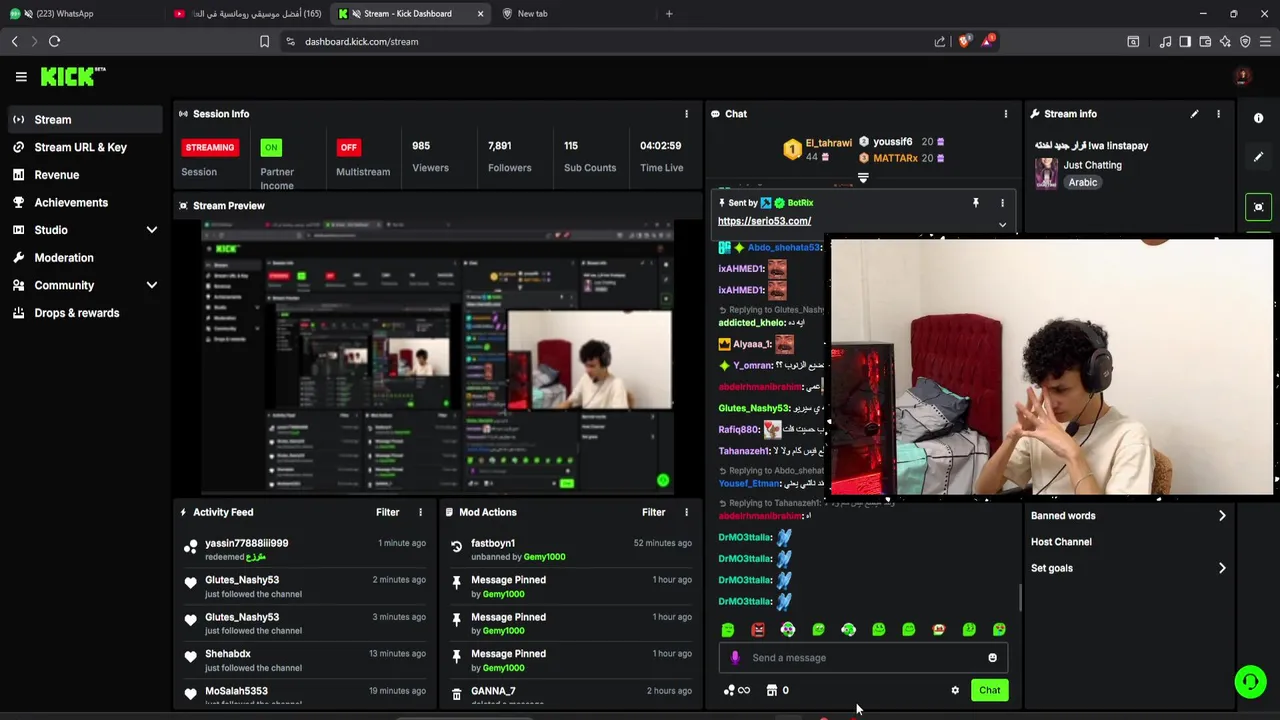Open a new browser tab with plus
Viewport: 1280px width, 720px height.
click(x=669, y=14)
